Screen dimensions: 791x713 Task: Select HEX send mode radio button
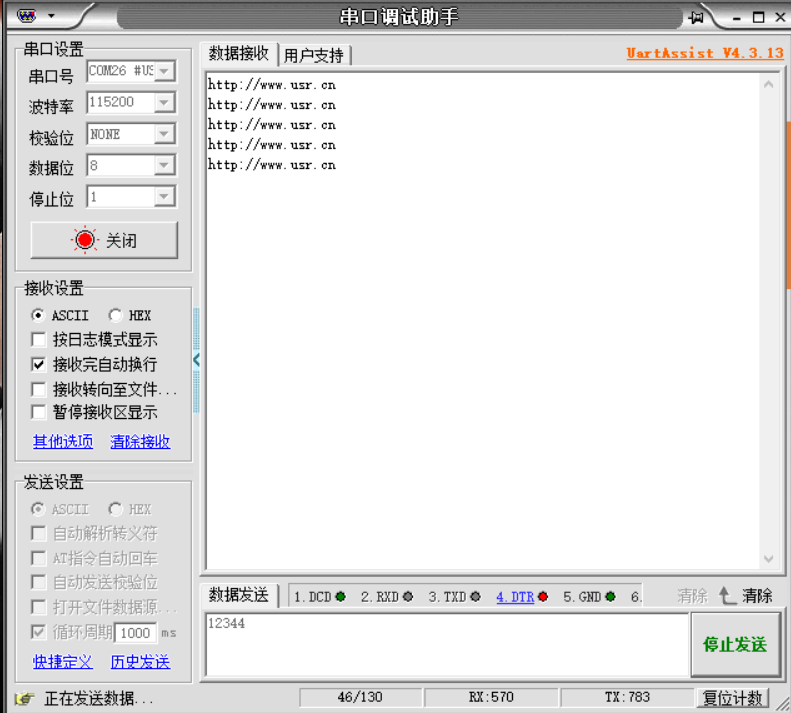point(115,509)
